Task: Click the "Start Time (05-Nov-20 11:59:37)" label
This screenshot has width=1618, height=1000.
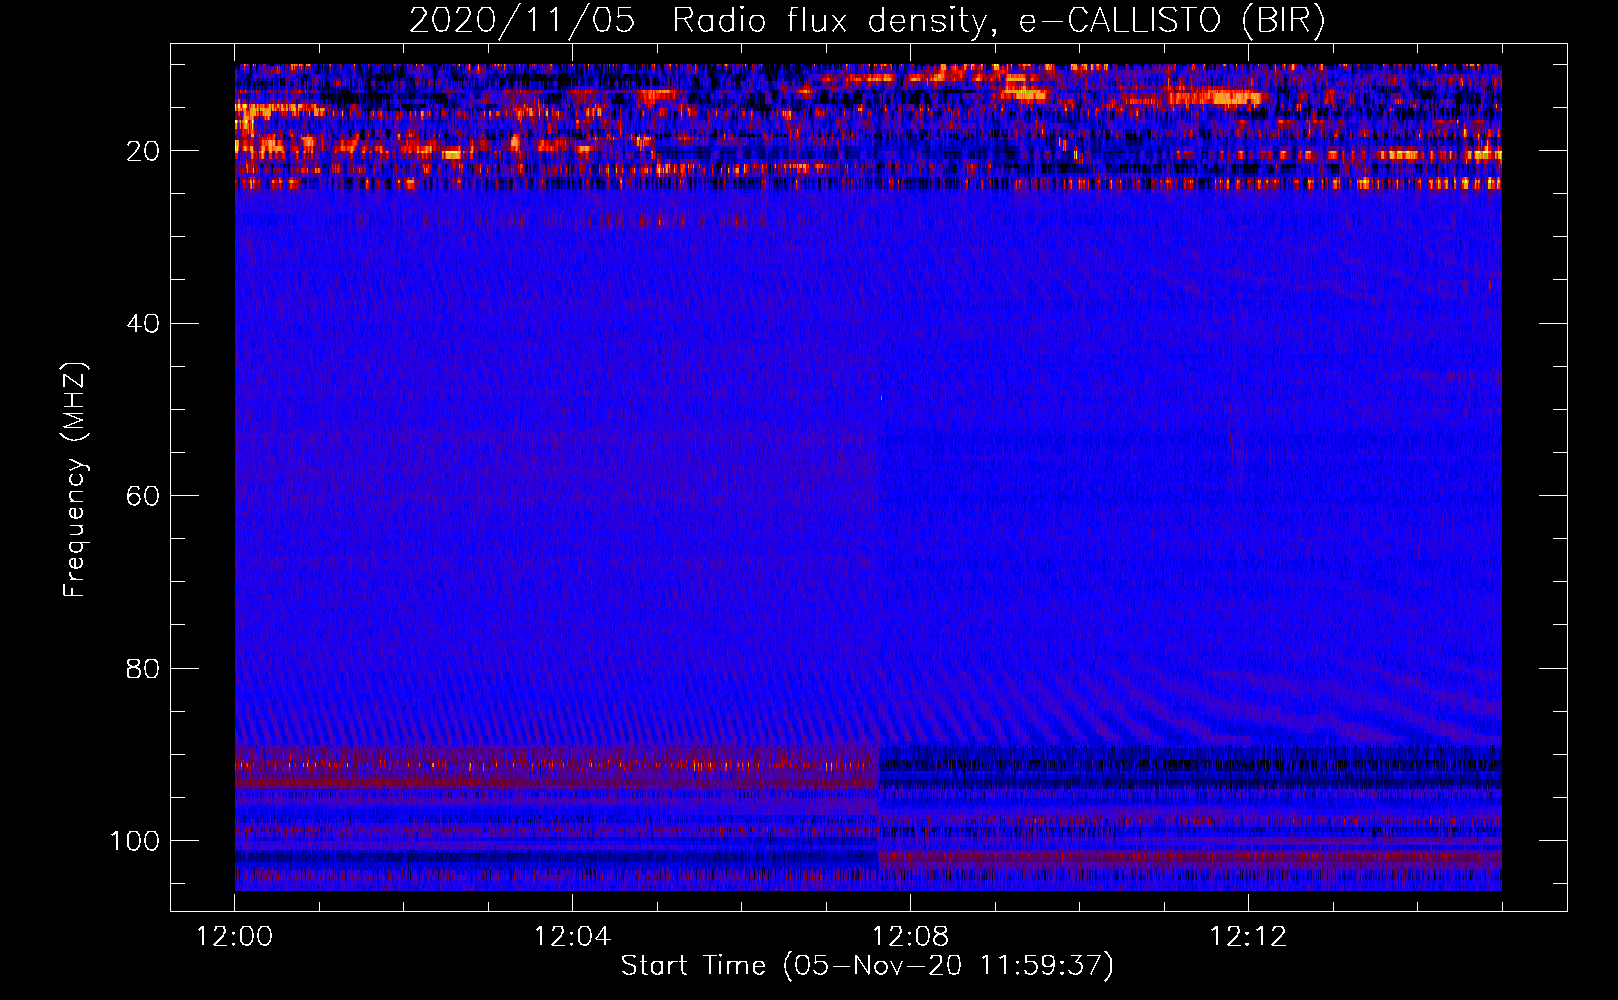Action: pos(867,966)
